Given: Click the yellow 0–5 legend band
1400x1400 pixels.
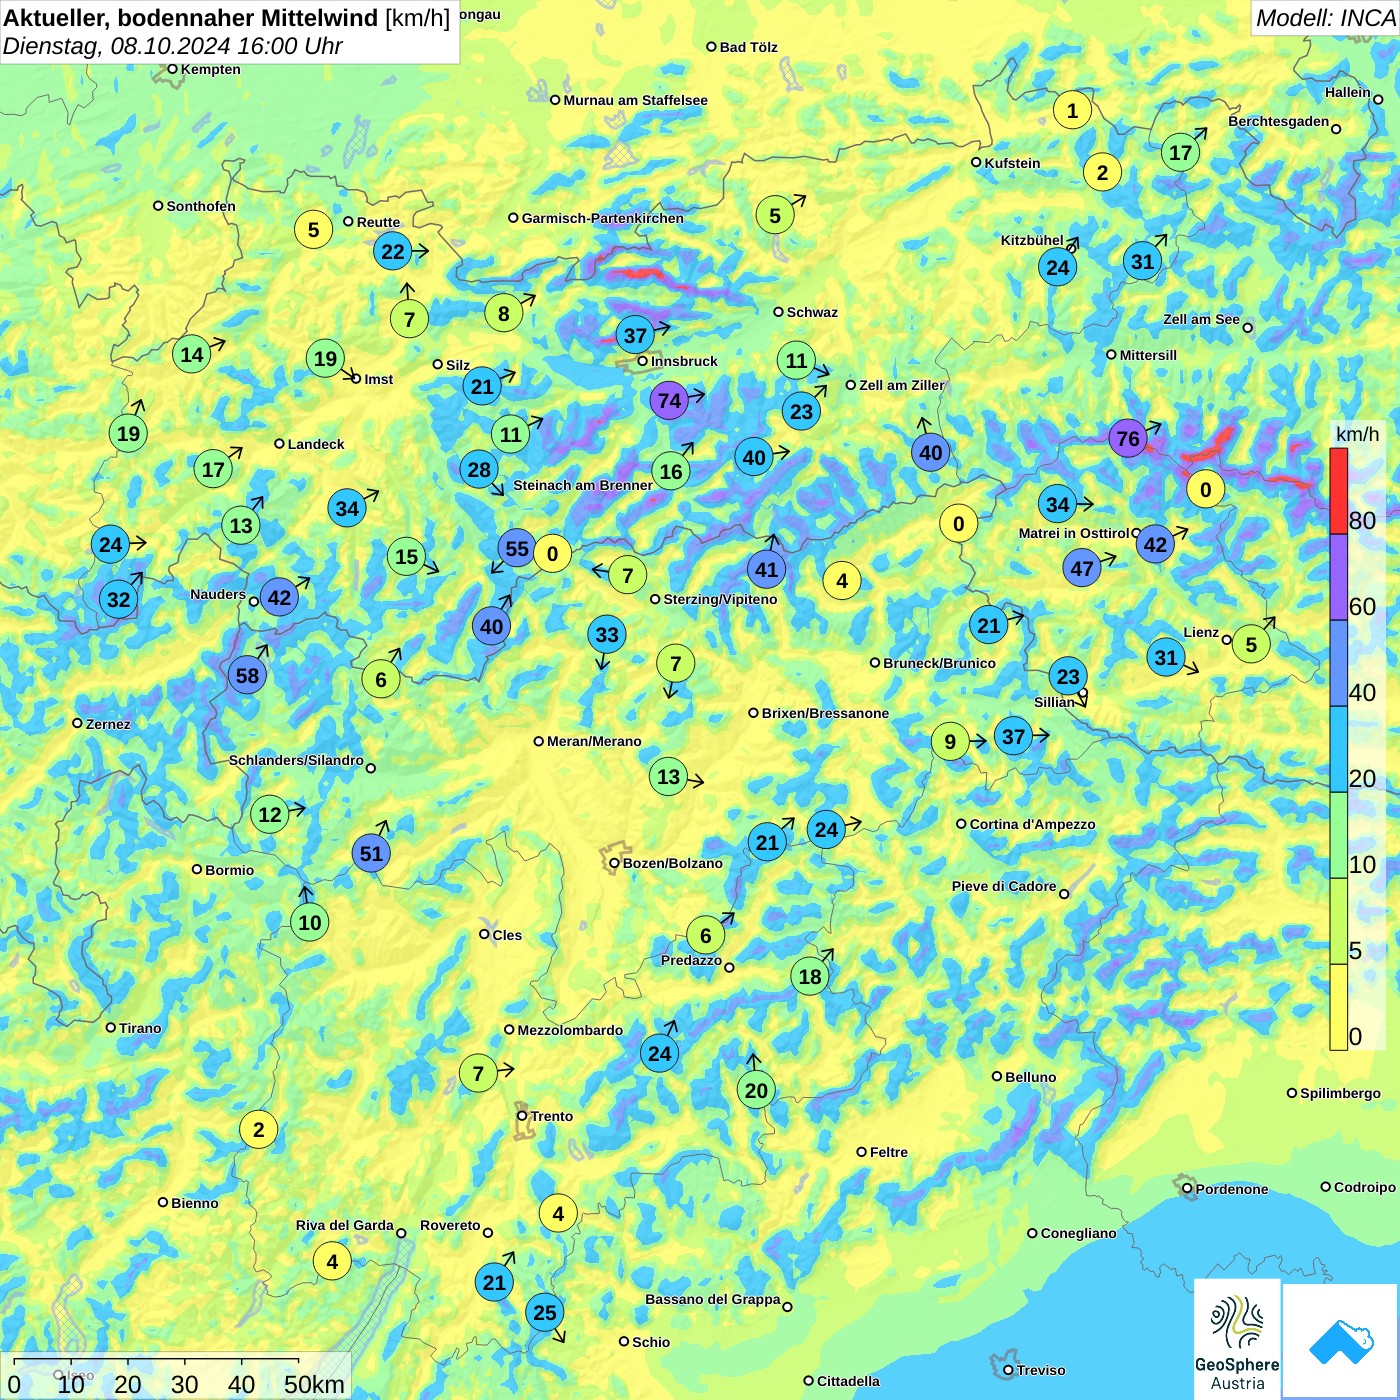Looking at the screenshot, I should click(1339, 1007).
